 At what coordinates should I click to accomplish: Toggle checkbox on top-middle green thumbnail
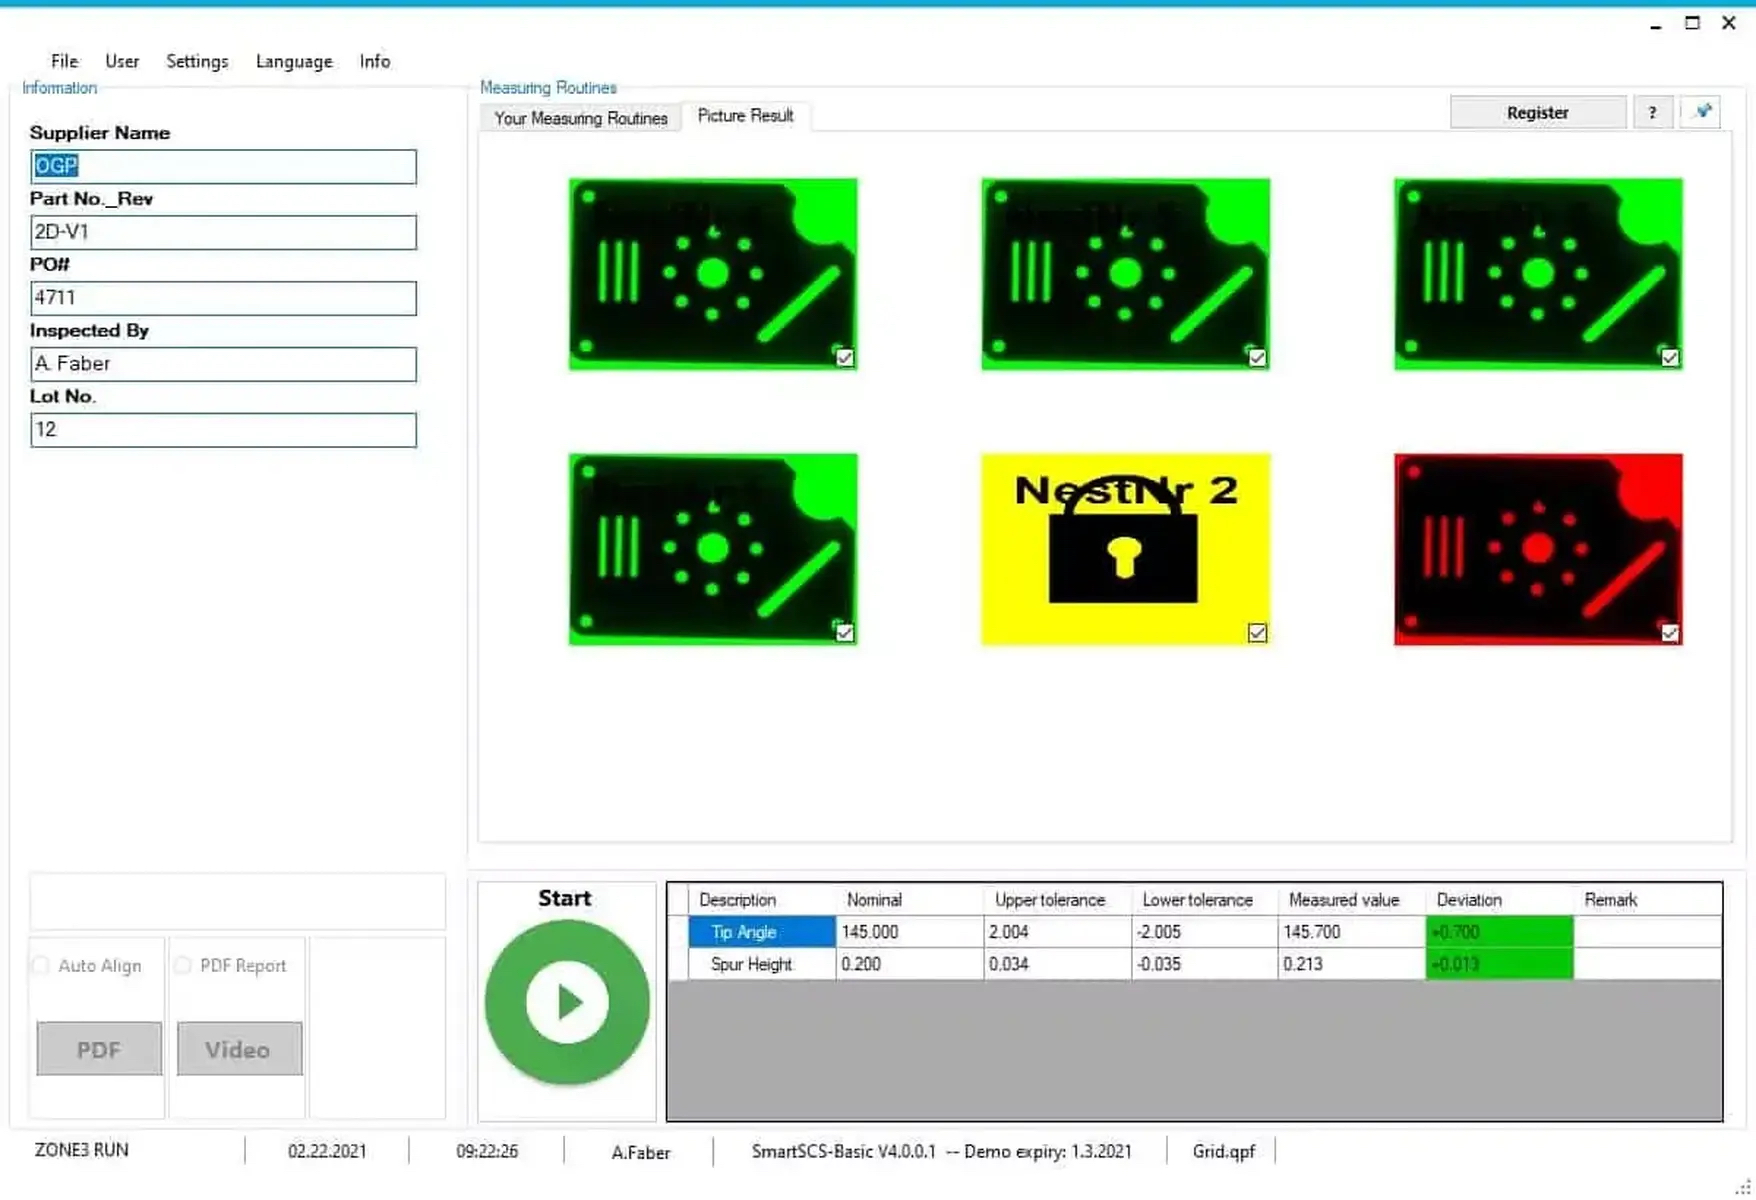pos(1257,358)
